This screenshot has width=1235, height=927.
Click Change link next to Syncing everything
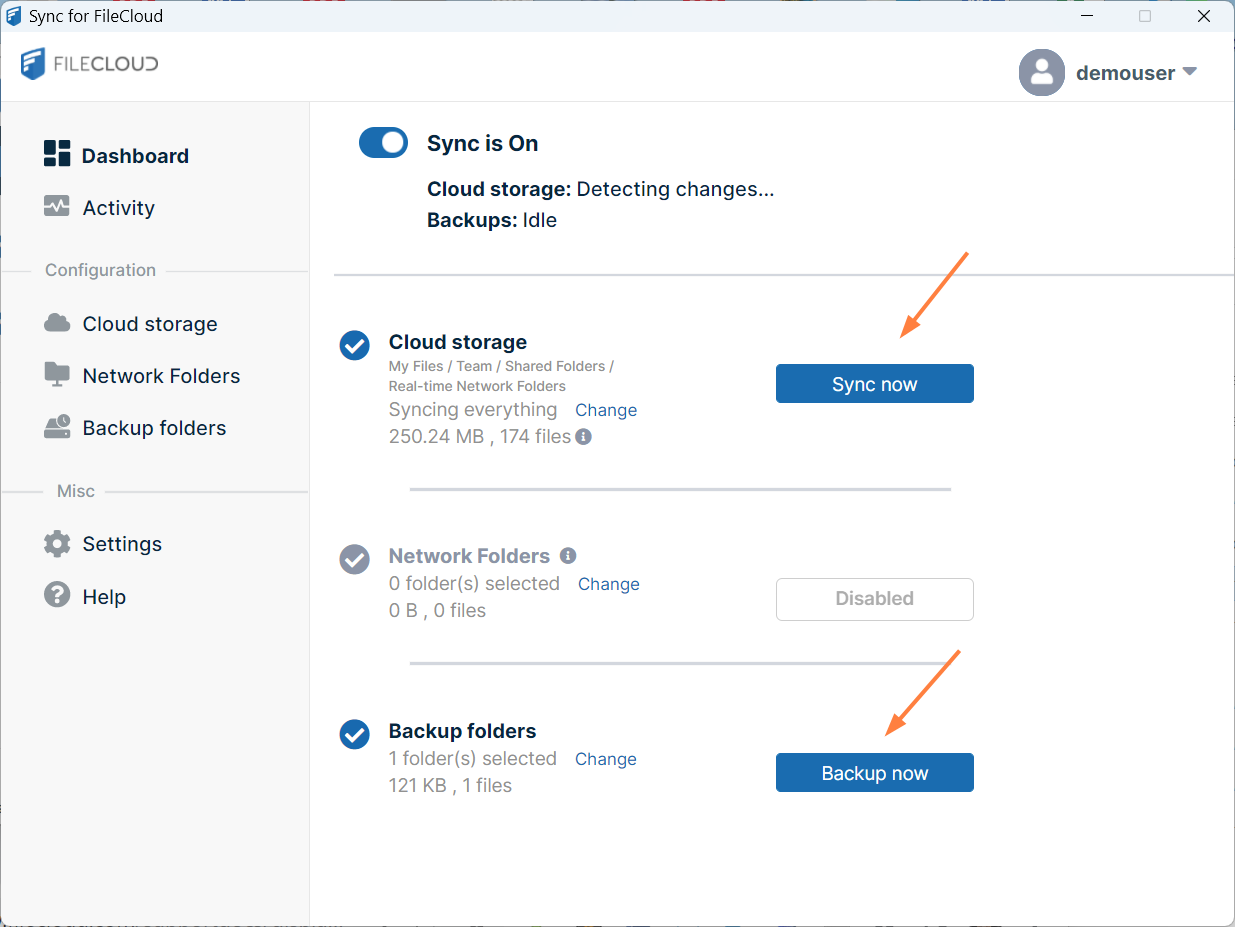tap(606, 410)
